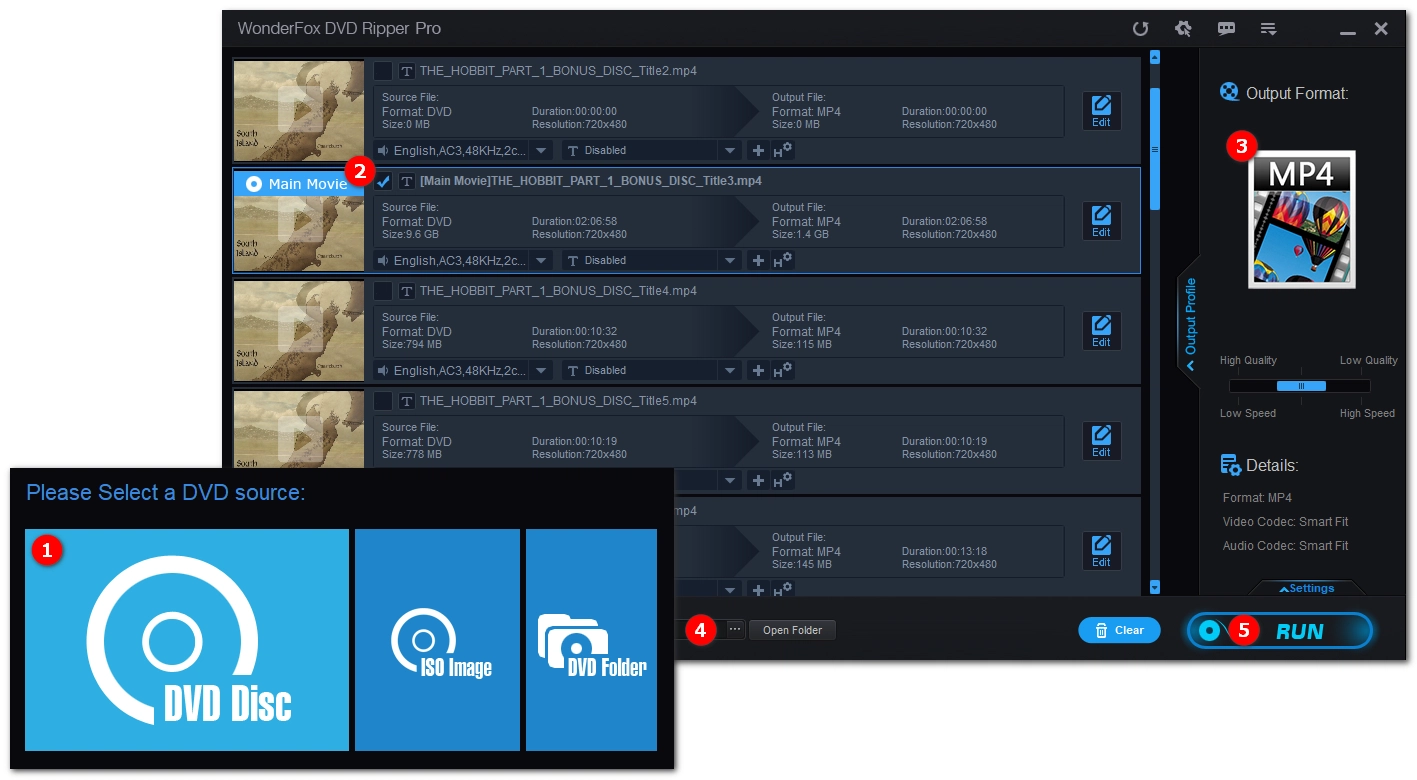Click filename THE_HOBBIT_PART_1_BONUS_DISC_Title4.mp4
Viewport: 1417px width, 780px height.
558,291
